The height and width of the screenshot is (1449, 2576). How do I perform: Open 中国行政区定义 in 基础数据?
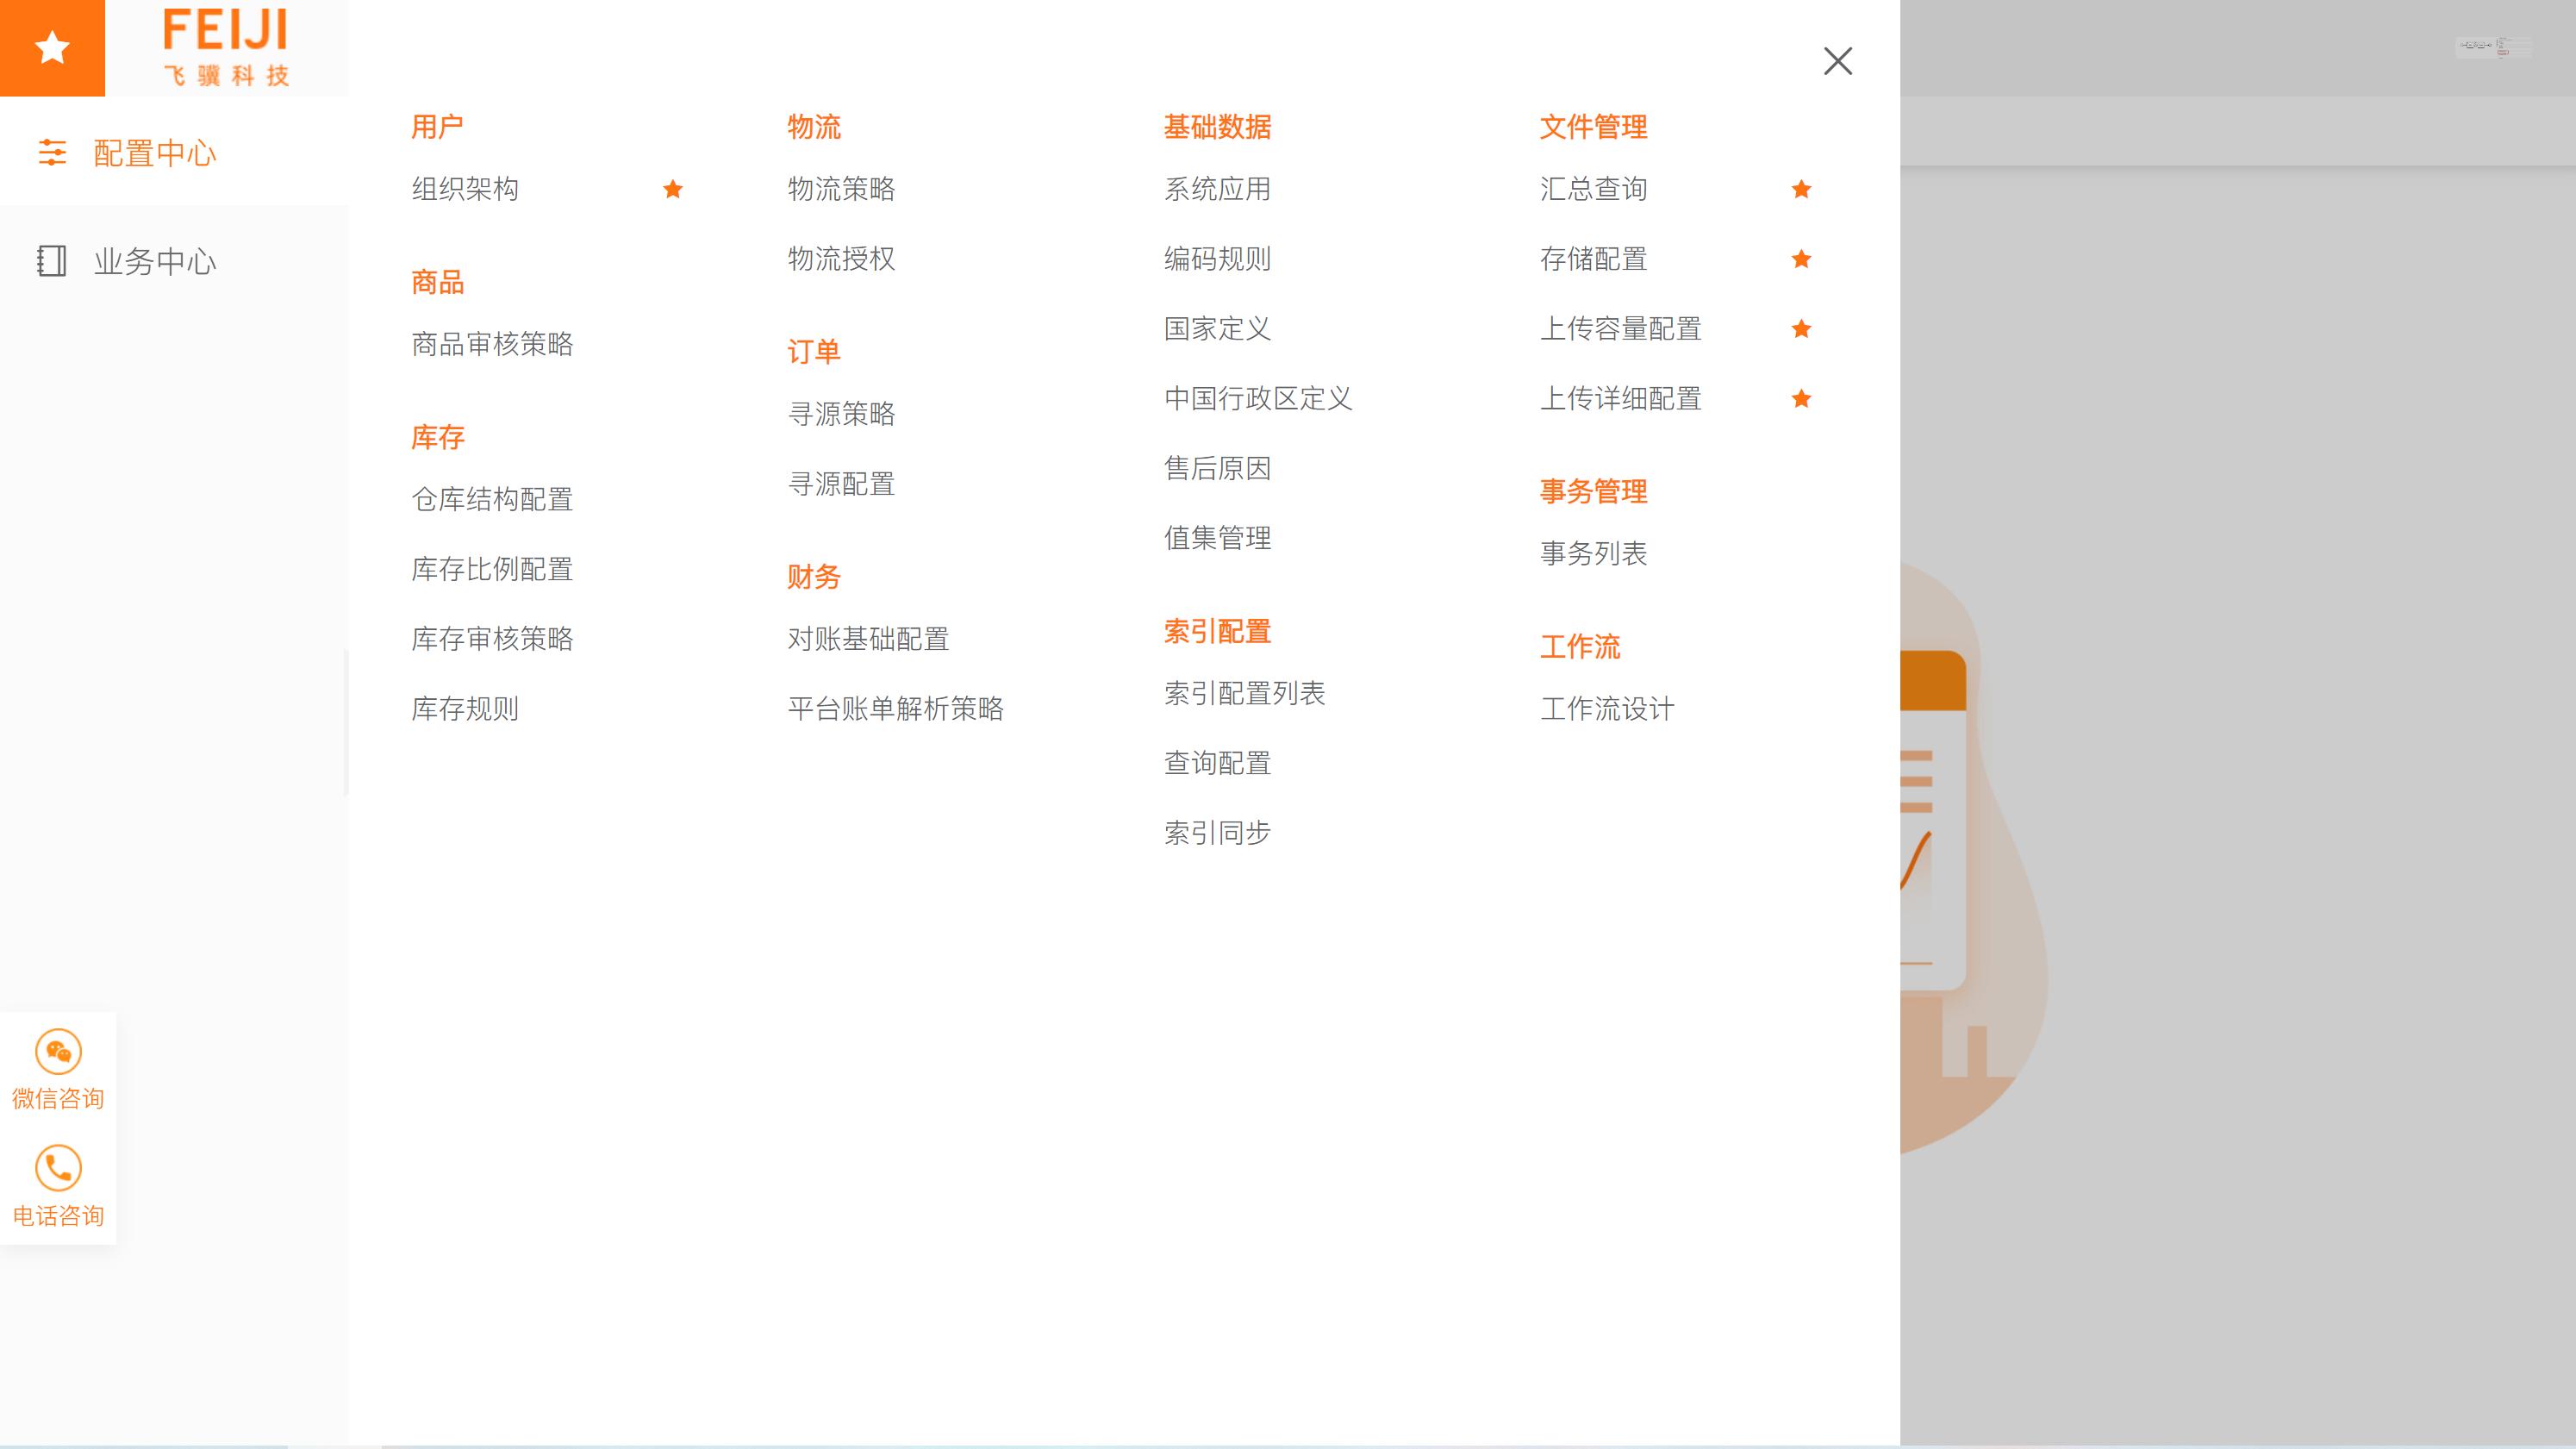[1258, 398]
